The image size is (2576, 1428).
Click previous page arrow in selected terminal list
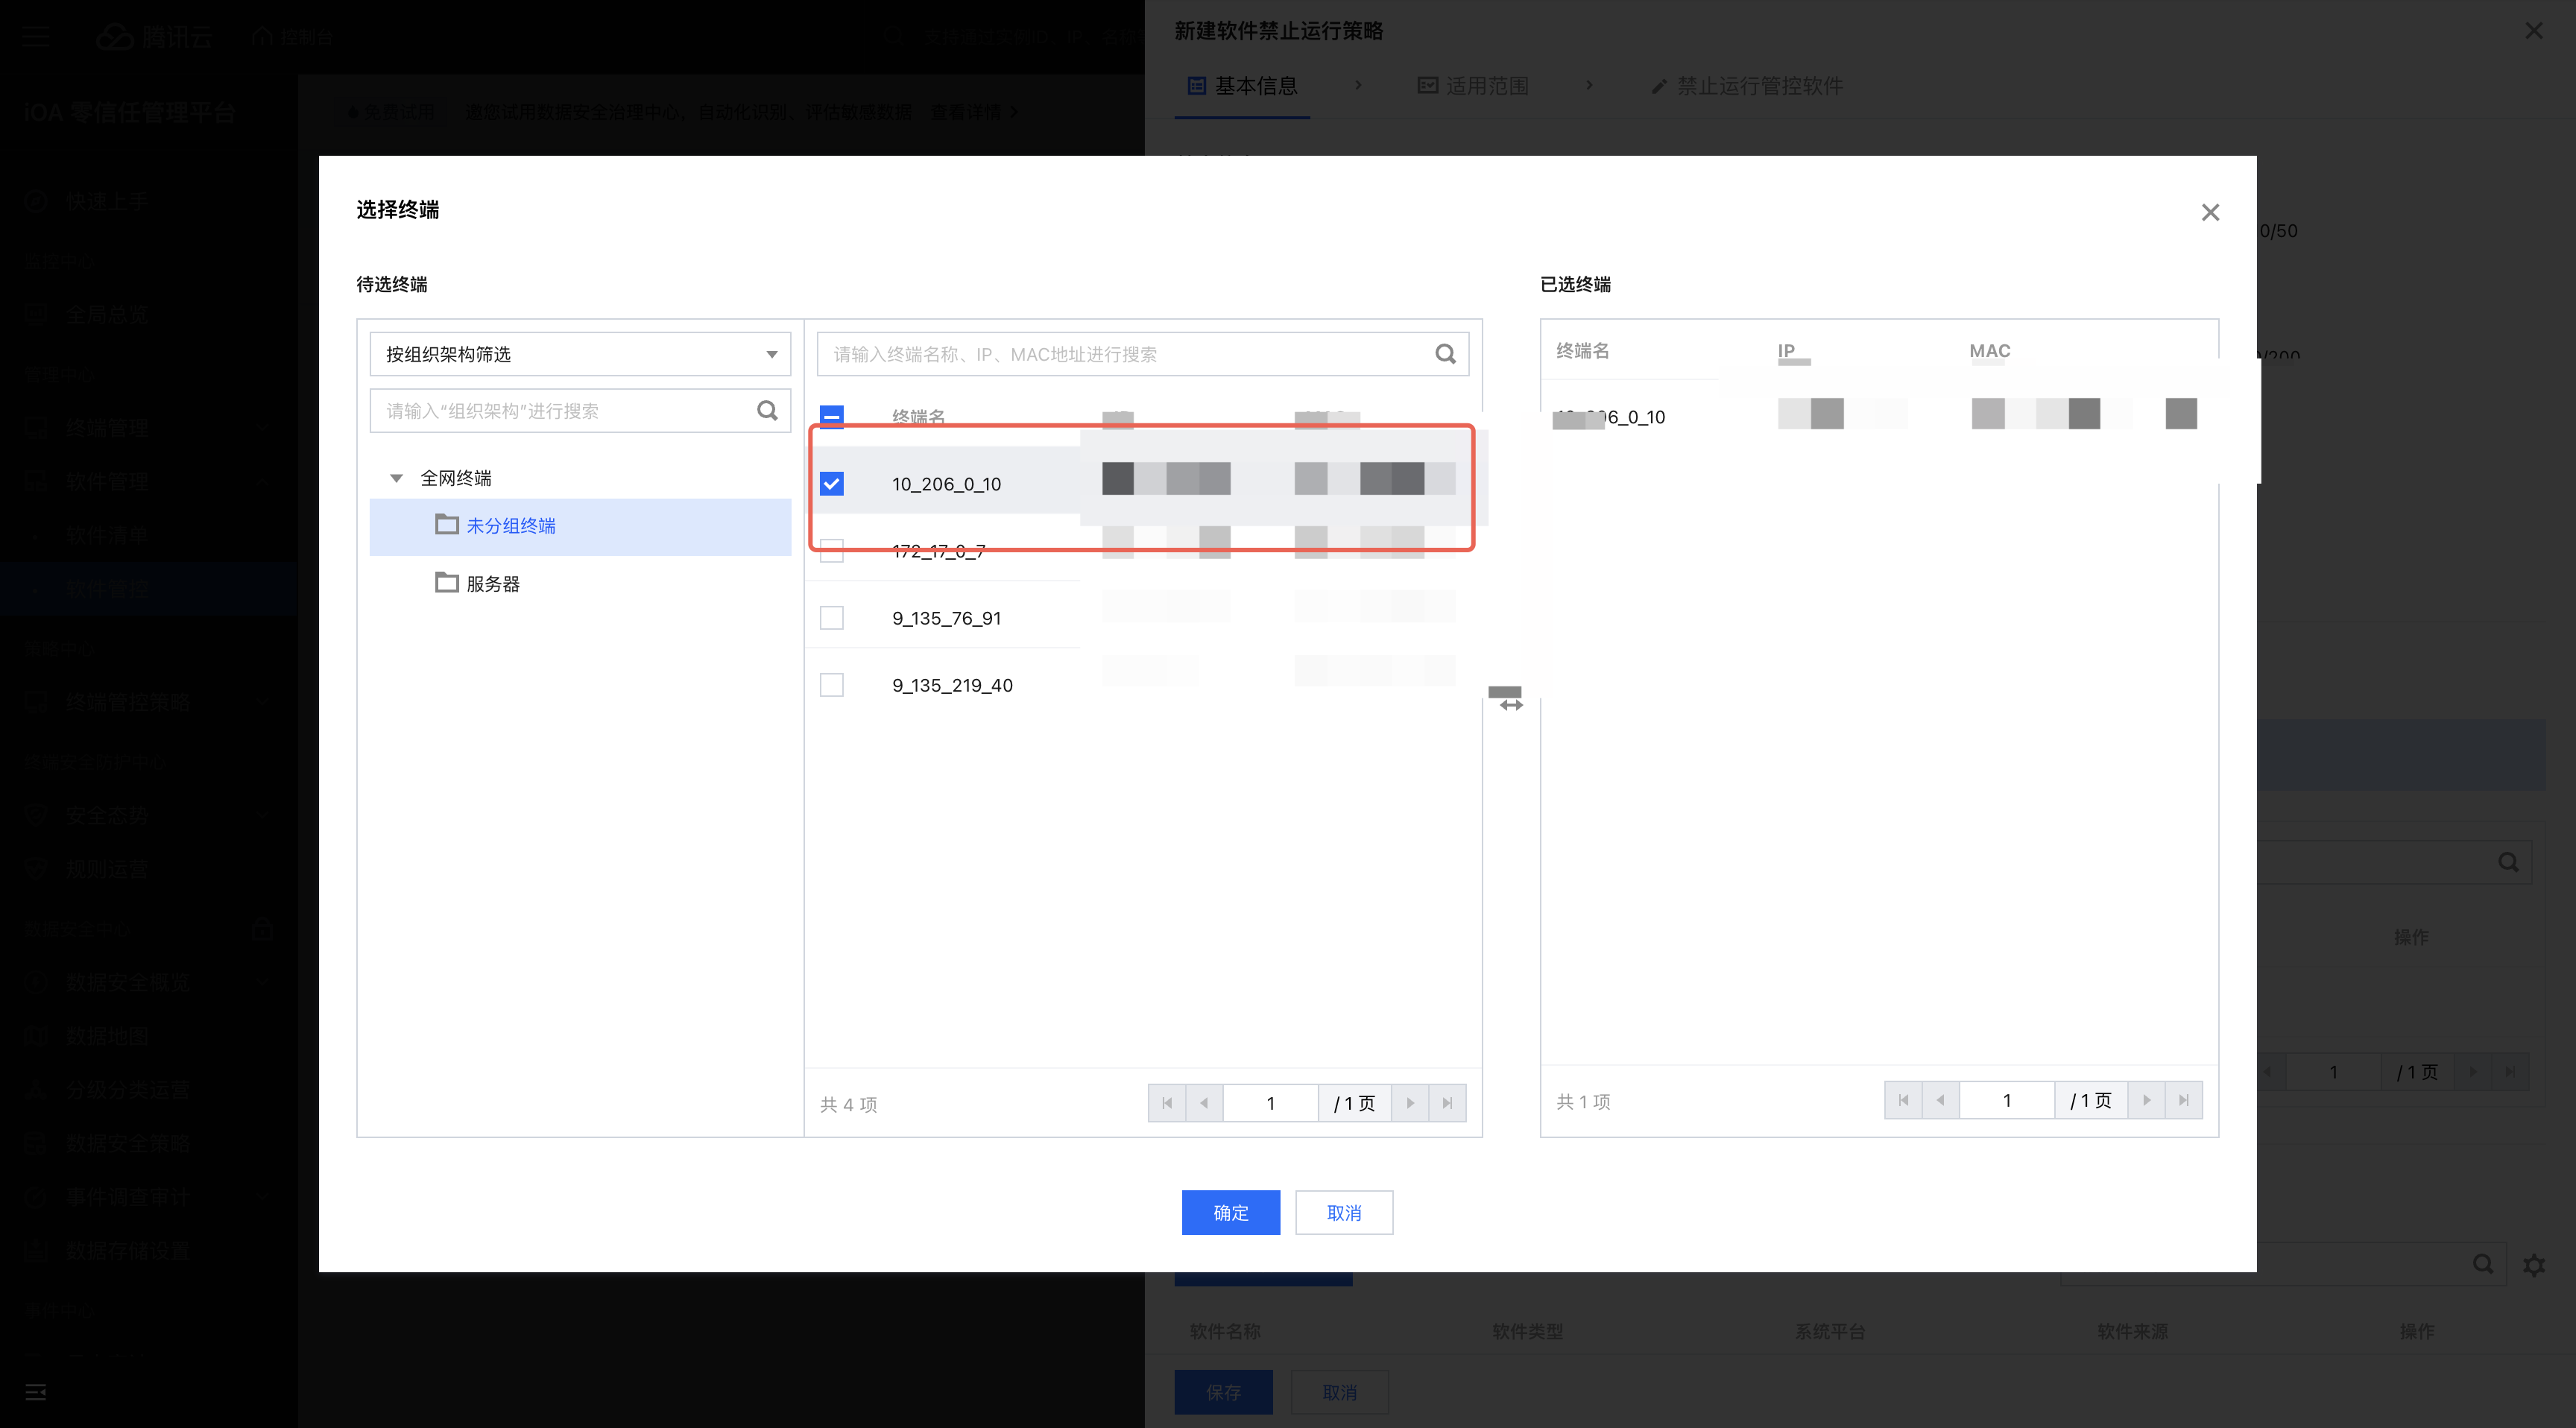tap(1940, 1100)
